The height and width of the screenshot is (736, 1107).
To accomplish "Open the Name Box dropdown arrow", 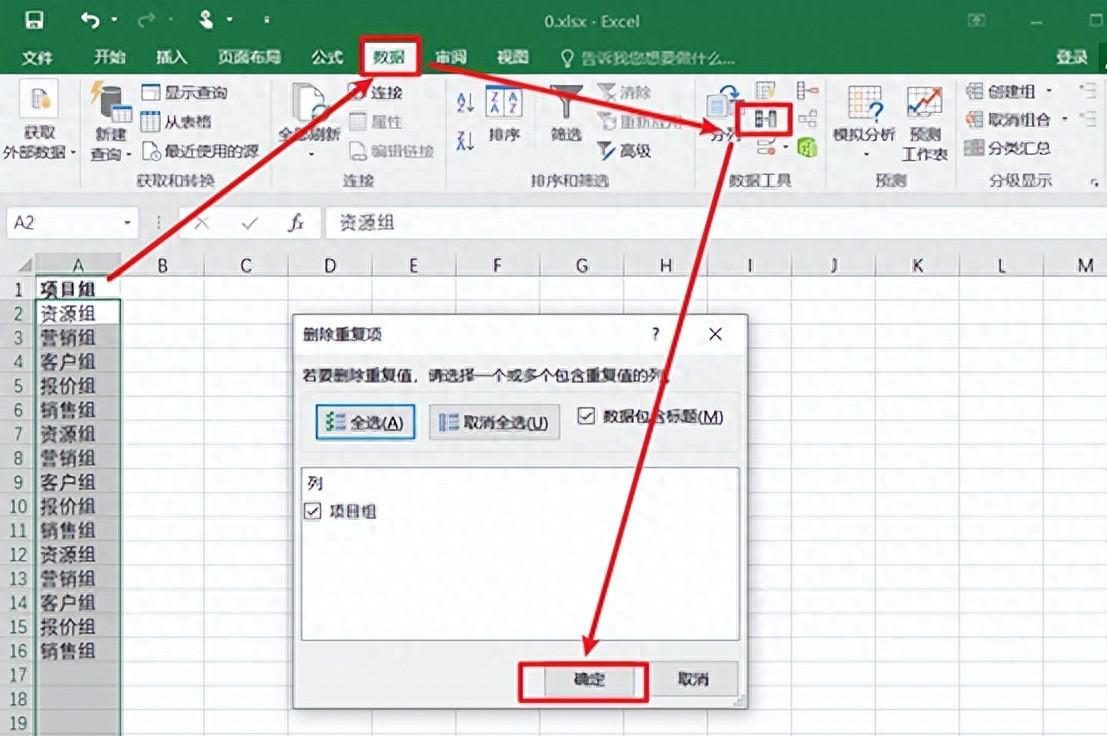I will tap(127, 223).
